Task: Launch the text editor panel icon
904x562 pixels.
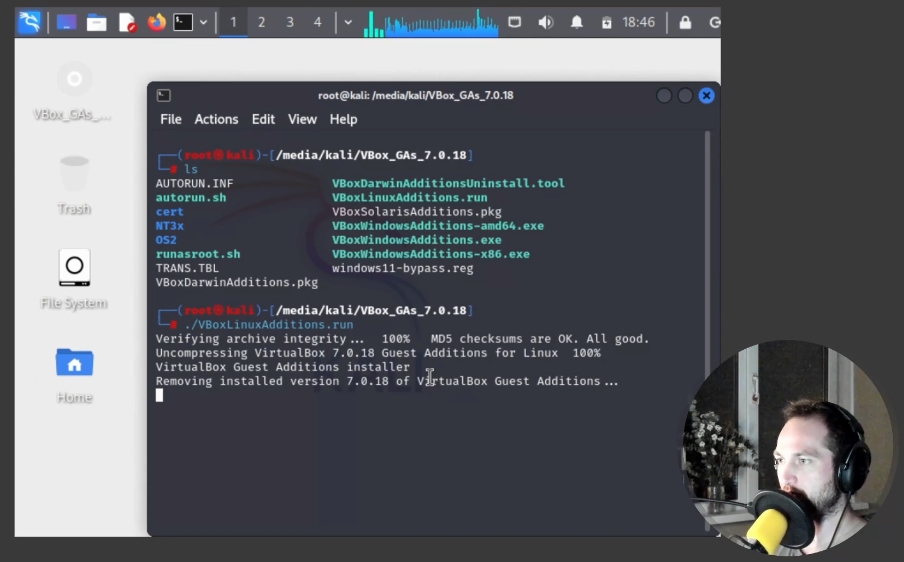Action: tap(127, 22)
